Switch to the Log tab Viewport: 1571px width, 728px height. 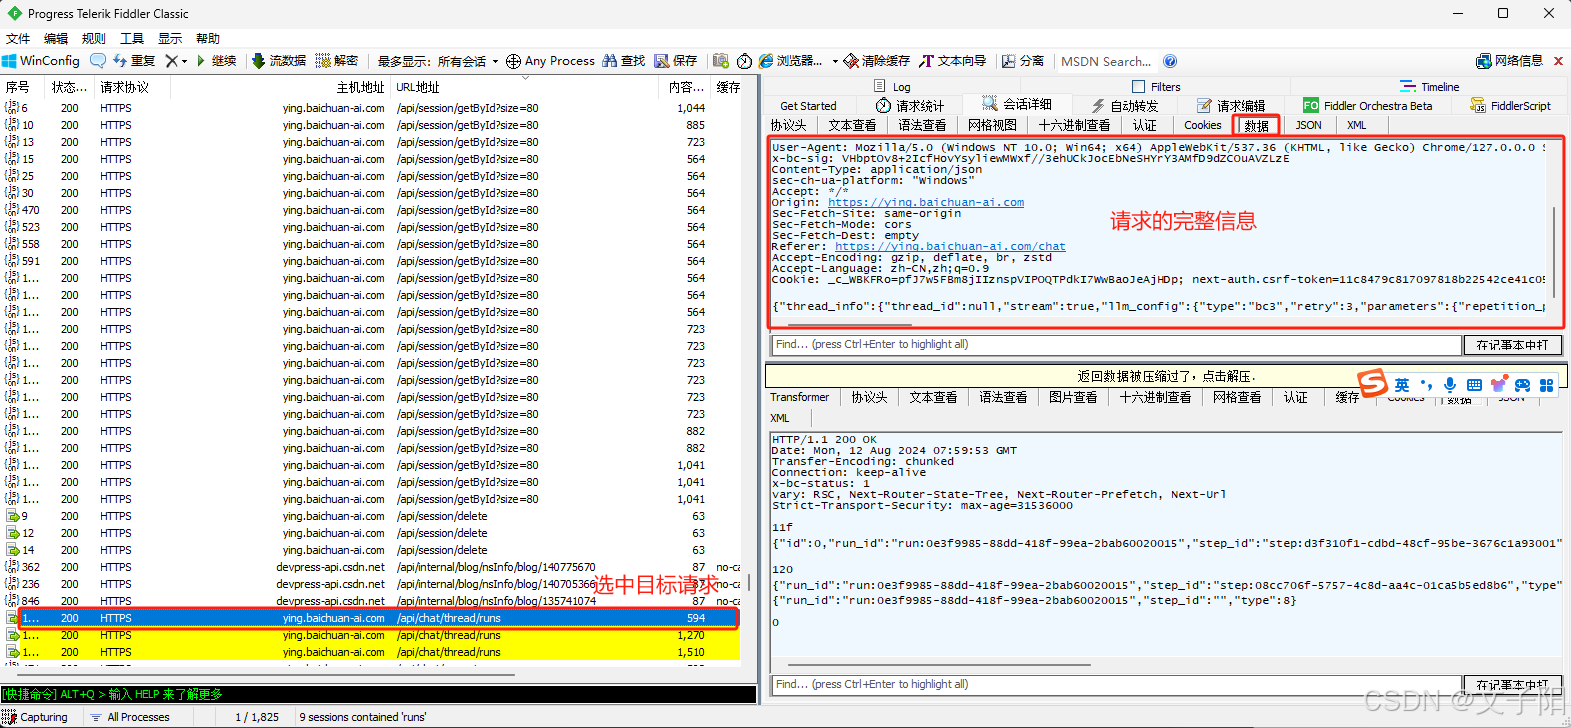(x=892, y=87)
